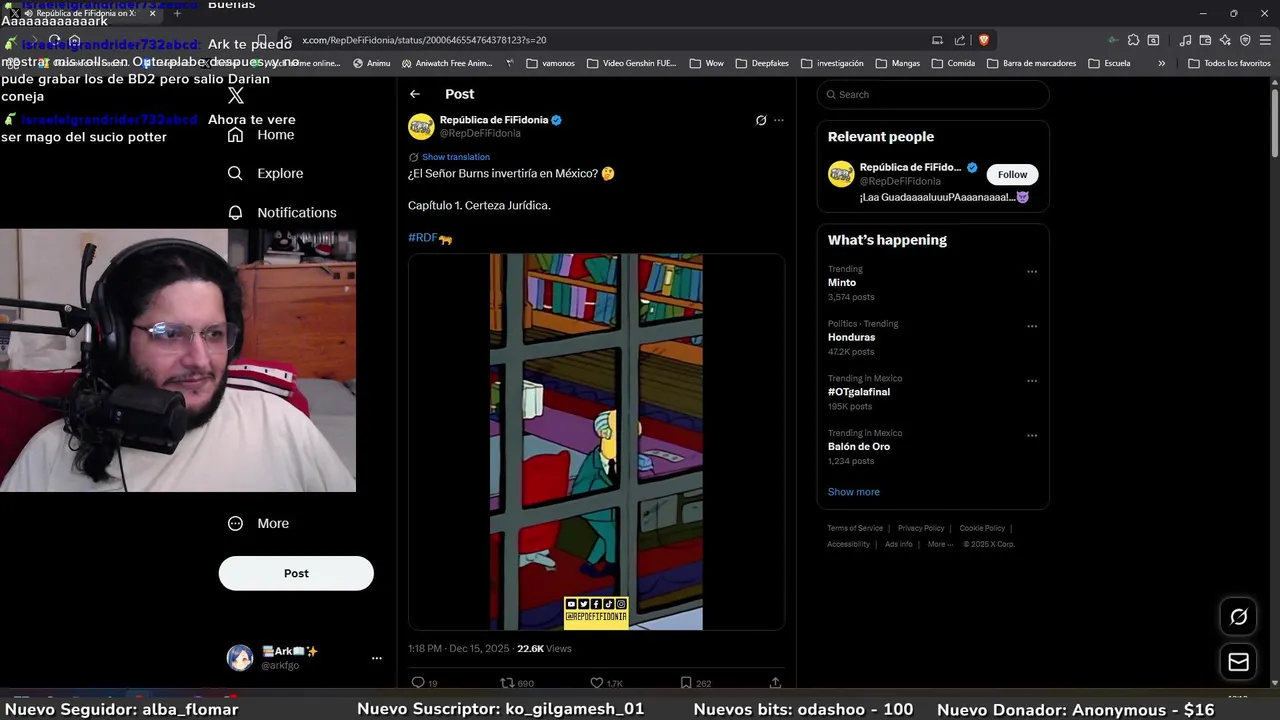This screenshot has height=720, width=1280.
Task: Open options for the Minto trend
Action: (x=1032, y=272)
